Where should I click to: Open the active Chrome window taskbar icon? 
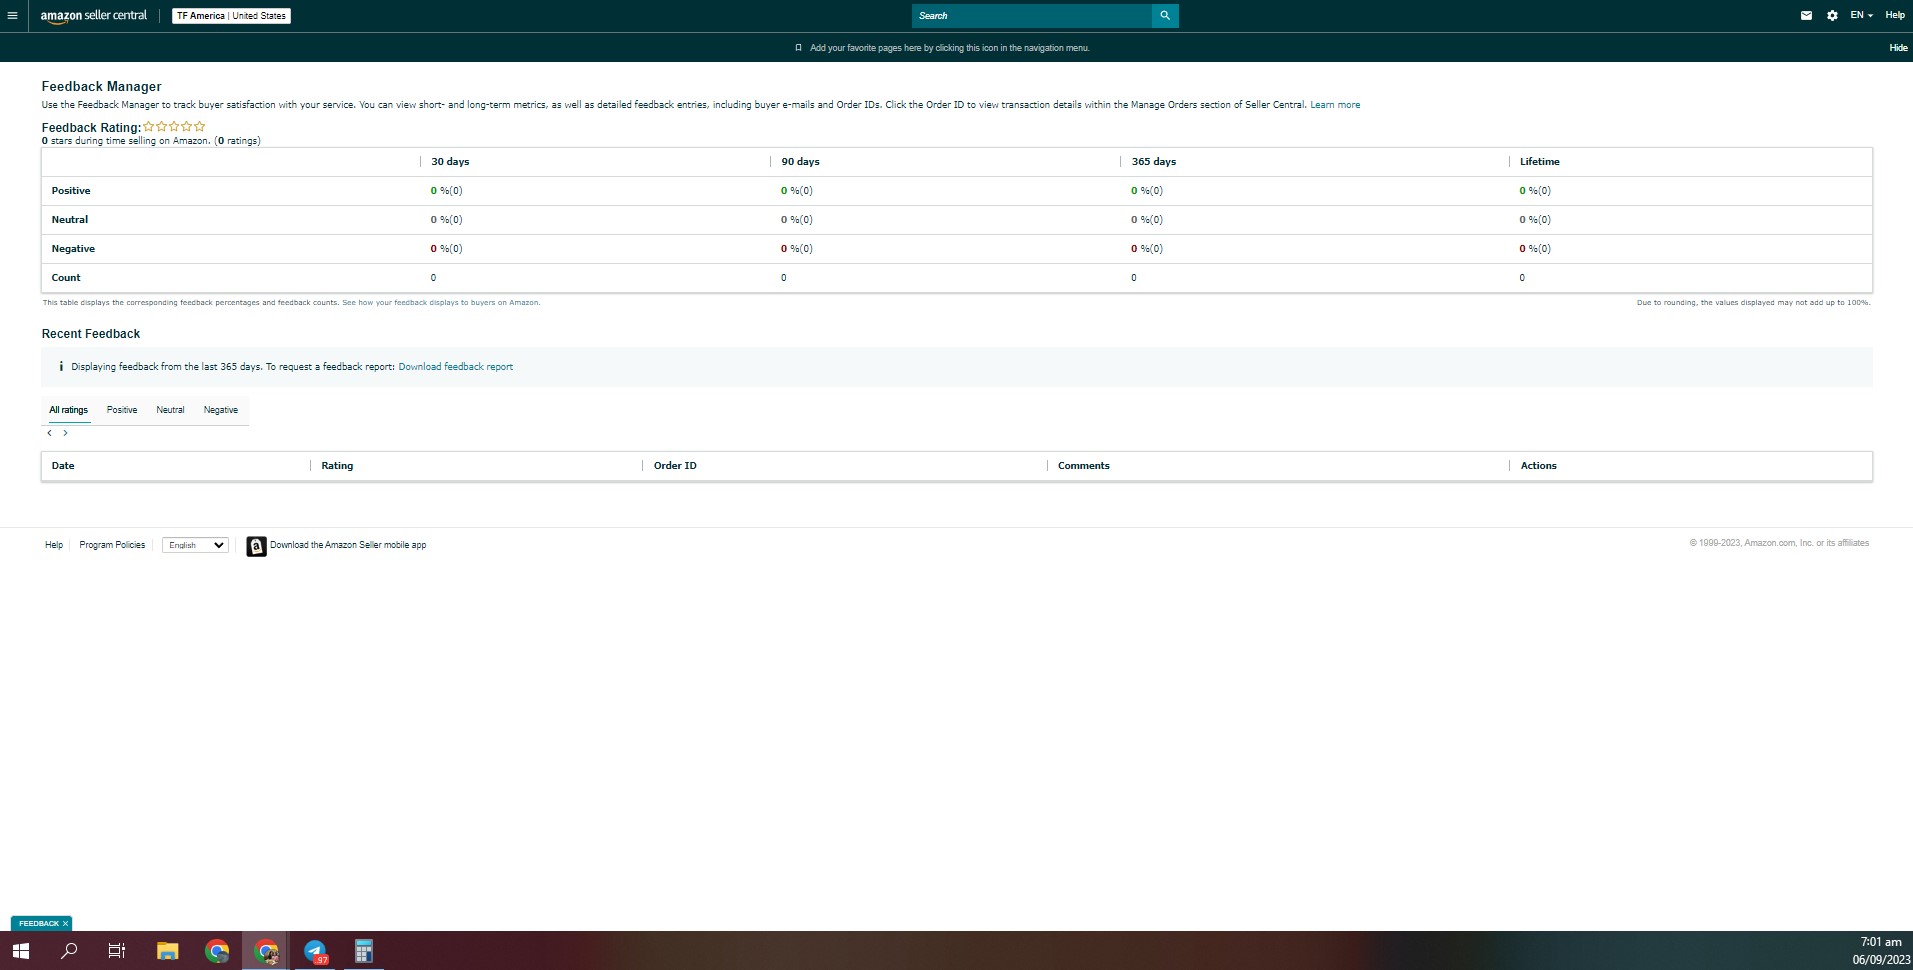[266, 951]
